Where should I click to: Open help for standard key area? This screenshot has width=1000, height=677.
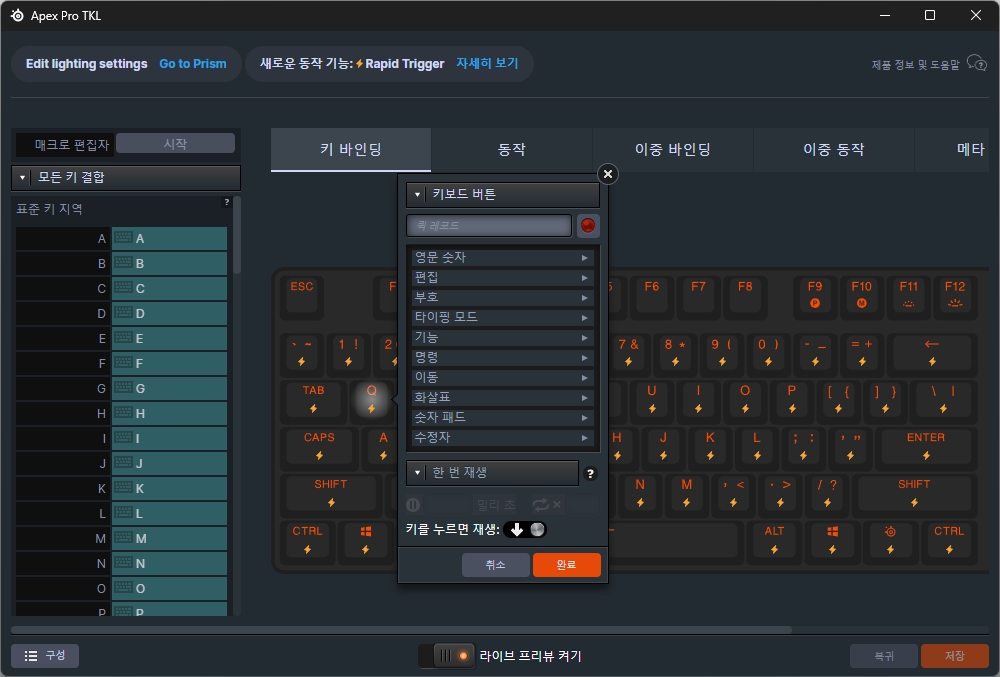[x=226, y=202]
